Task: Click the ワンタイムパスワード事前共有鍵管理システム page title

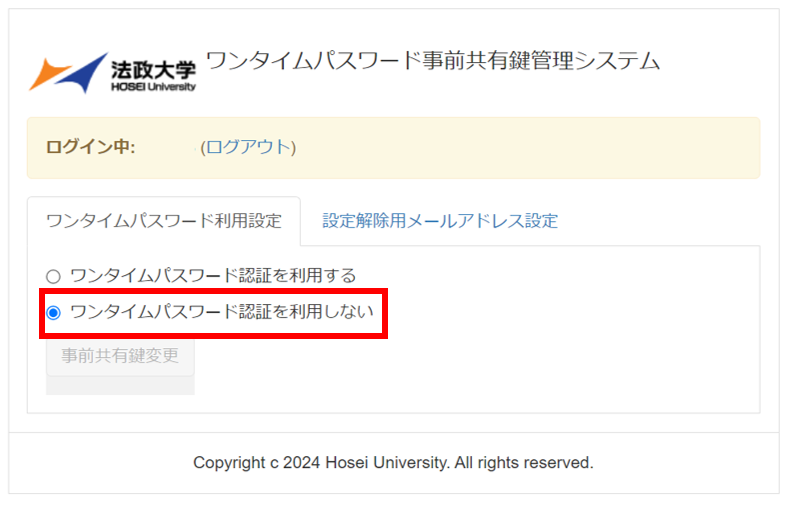Action: click(433, 61)
